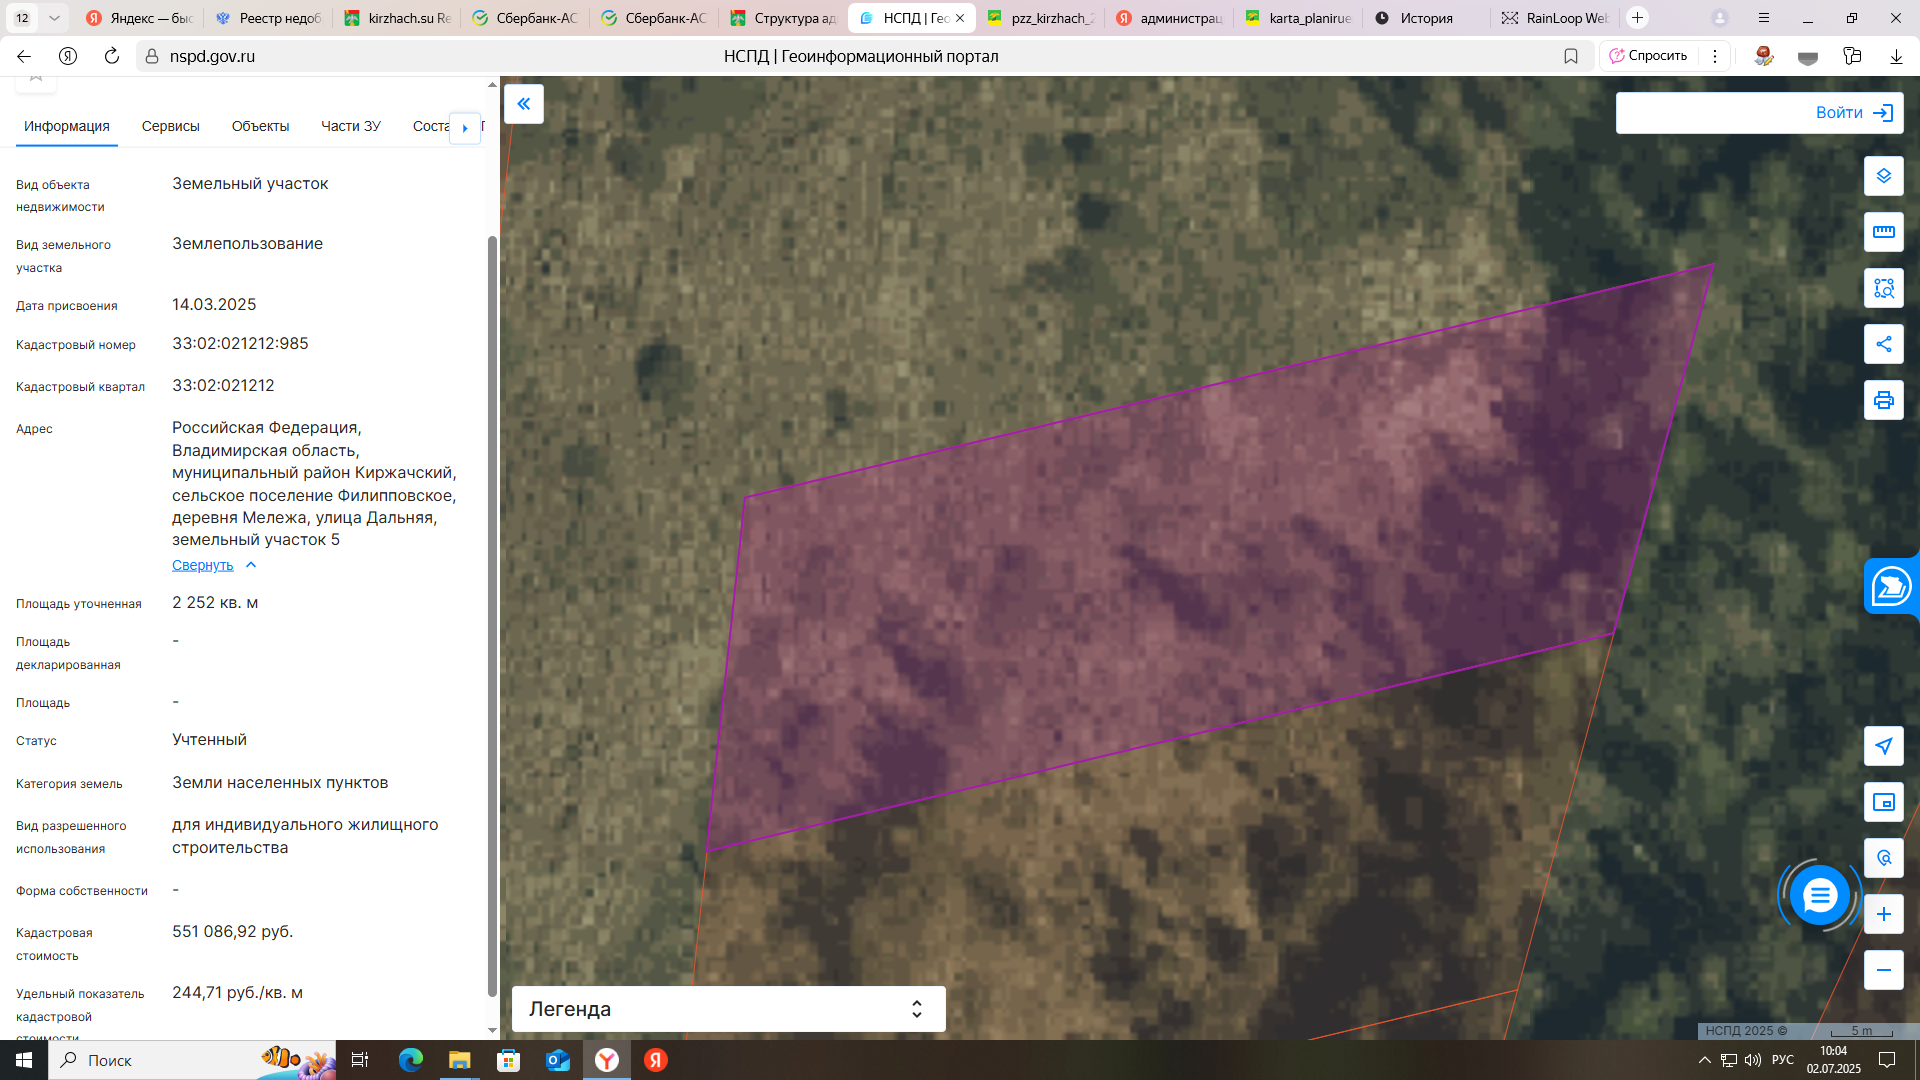The image size is (1920, 1080).
Task: Zoom out with the minus button
Action: pos(1883,970)
